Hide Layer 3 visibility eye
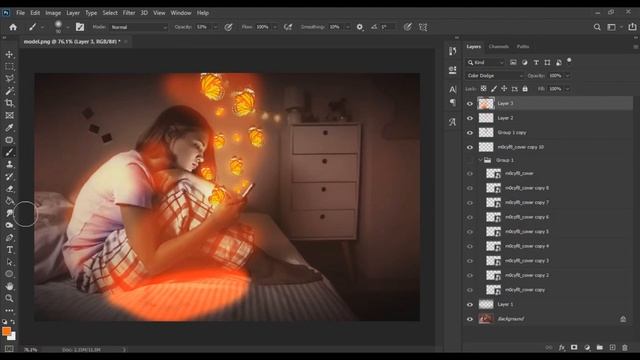The image size is (640, 360). [x=470, y=104]
